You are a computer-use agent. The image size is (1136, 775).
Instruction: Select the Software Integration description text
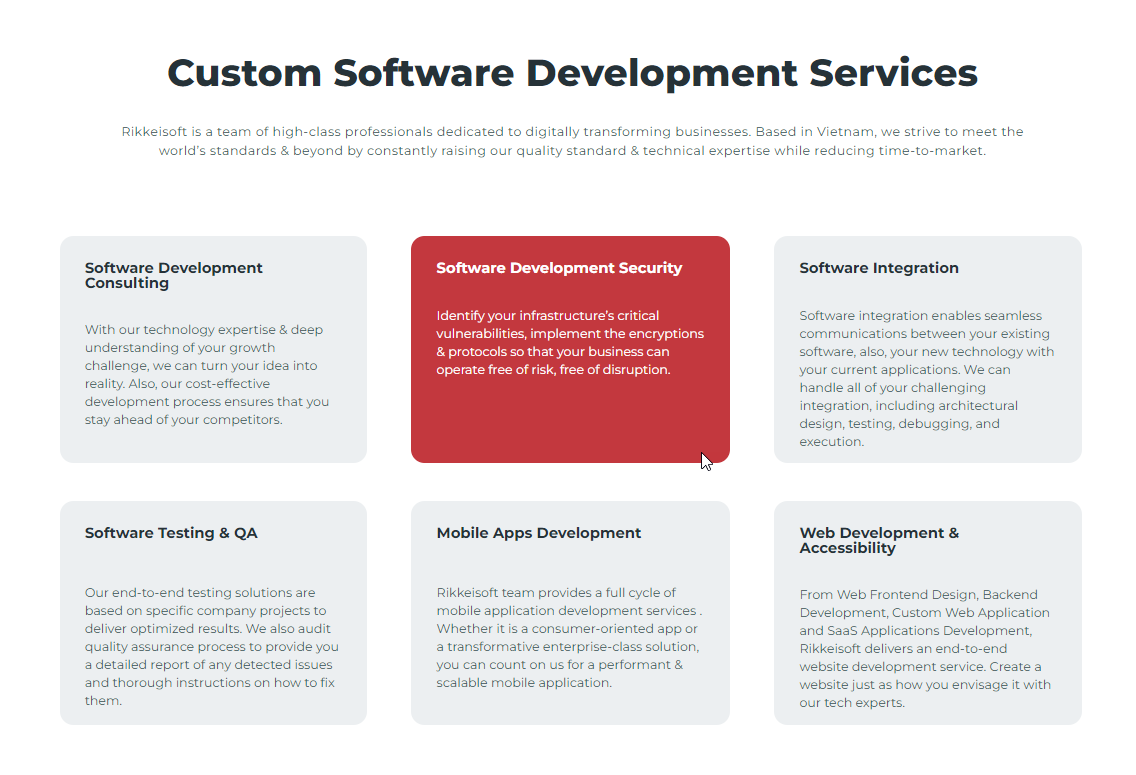click(x=927, y=378)
